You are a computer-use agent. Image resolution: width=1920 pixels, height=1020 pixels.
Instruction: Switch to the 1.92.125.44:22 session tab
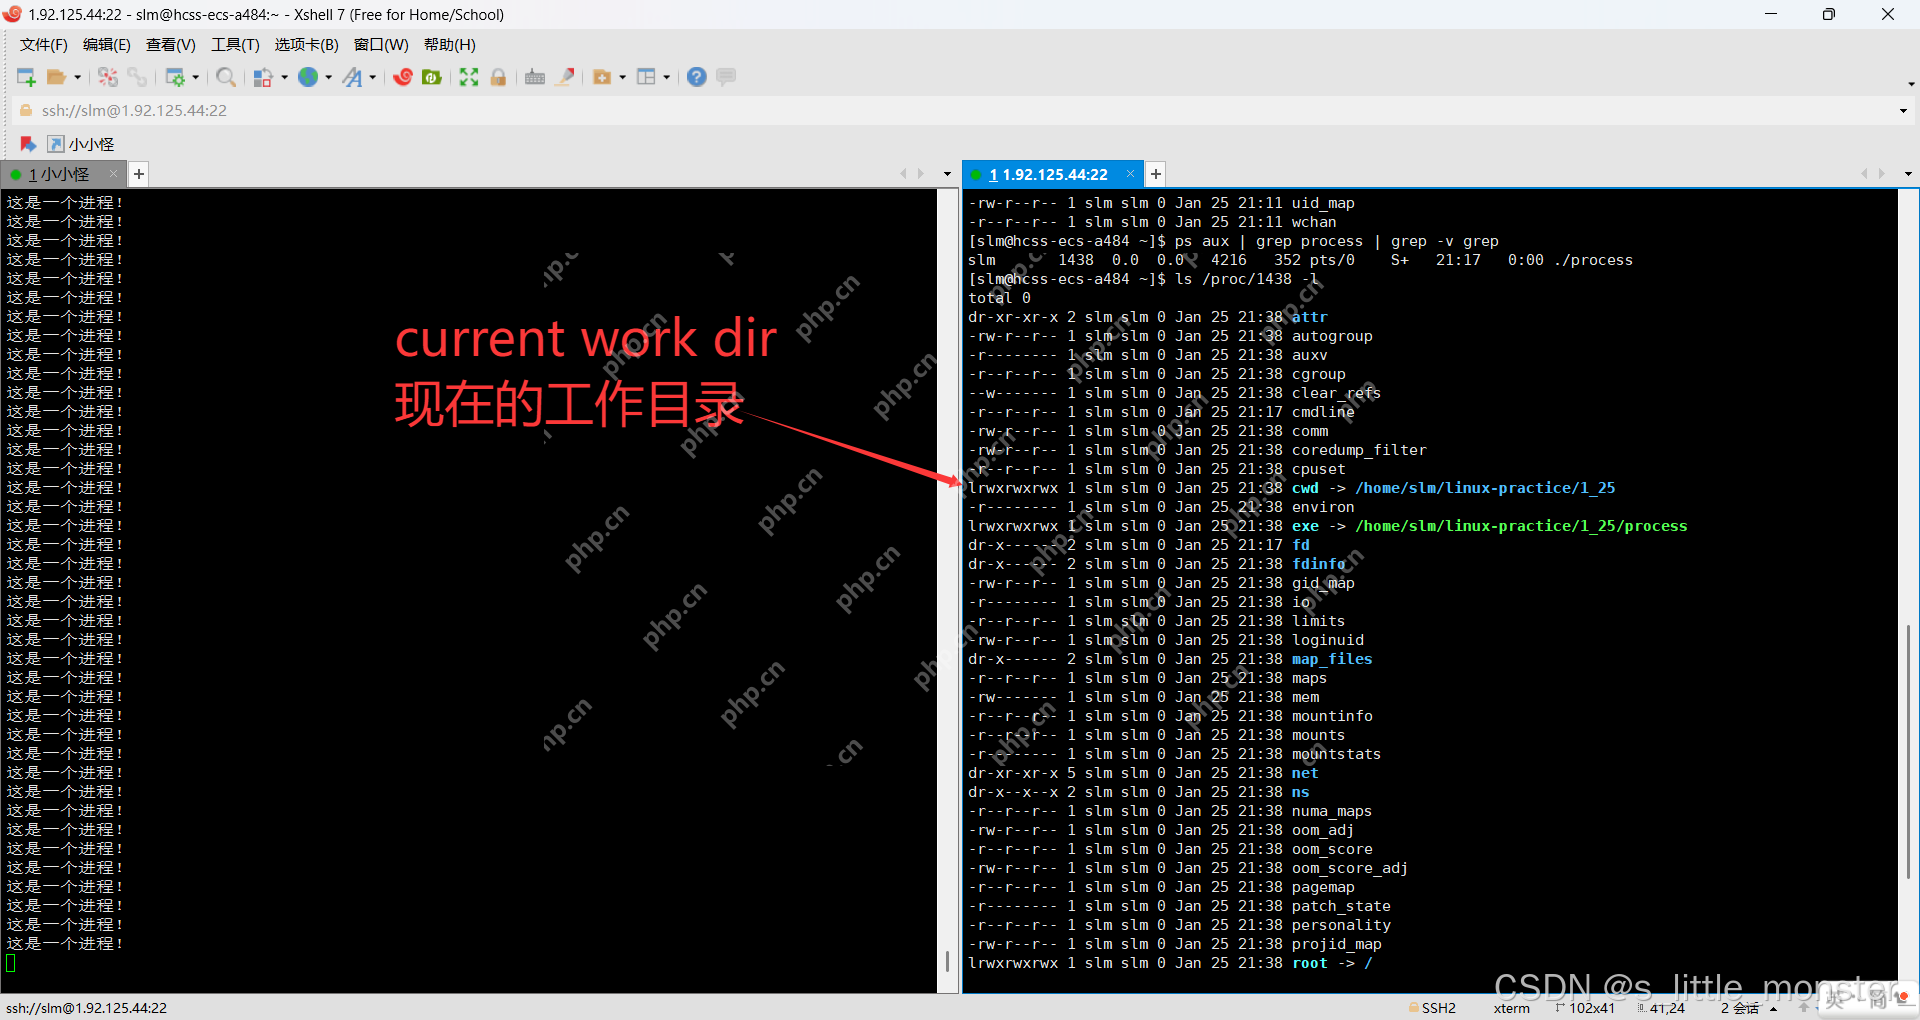coord(1049,174)
